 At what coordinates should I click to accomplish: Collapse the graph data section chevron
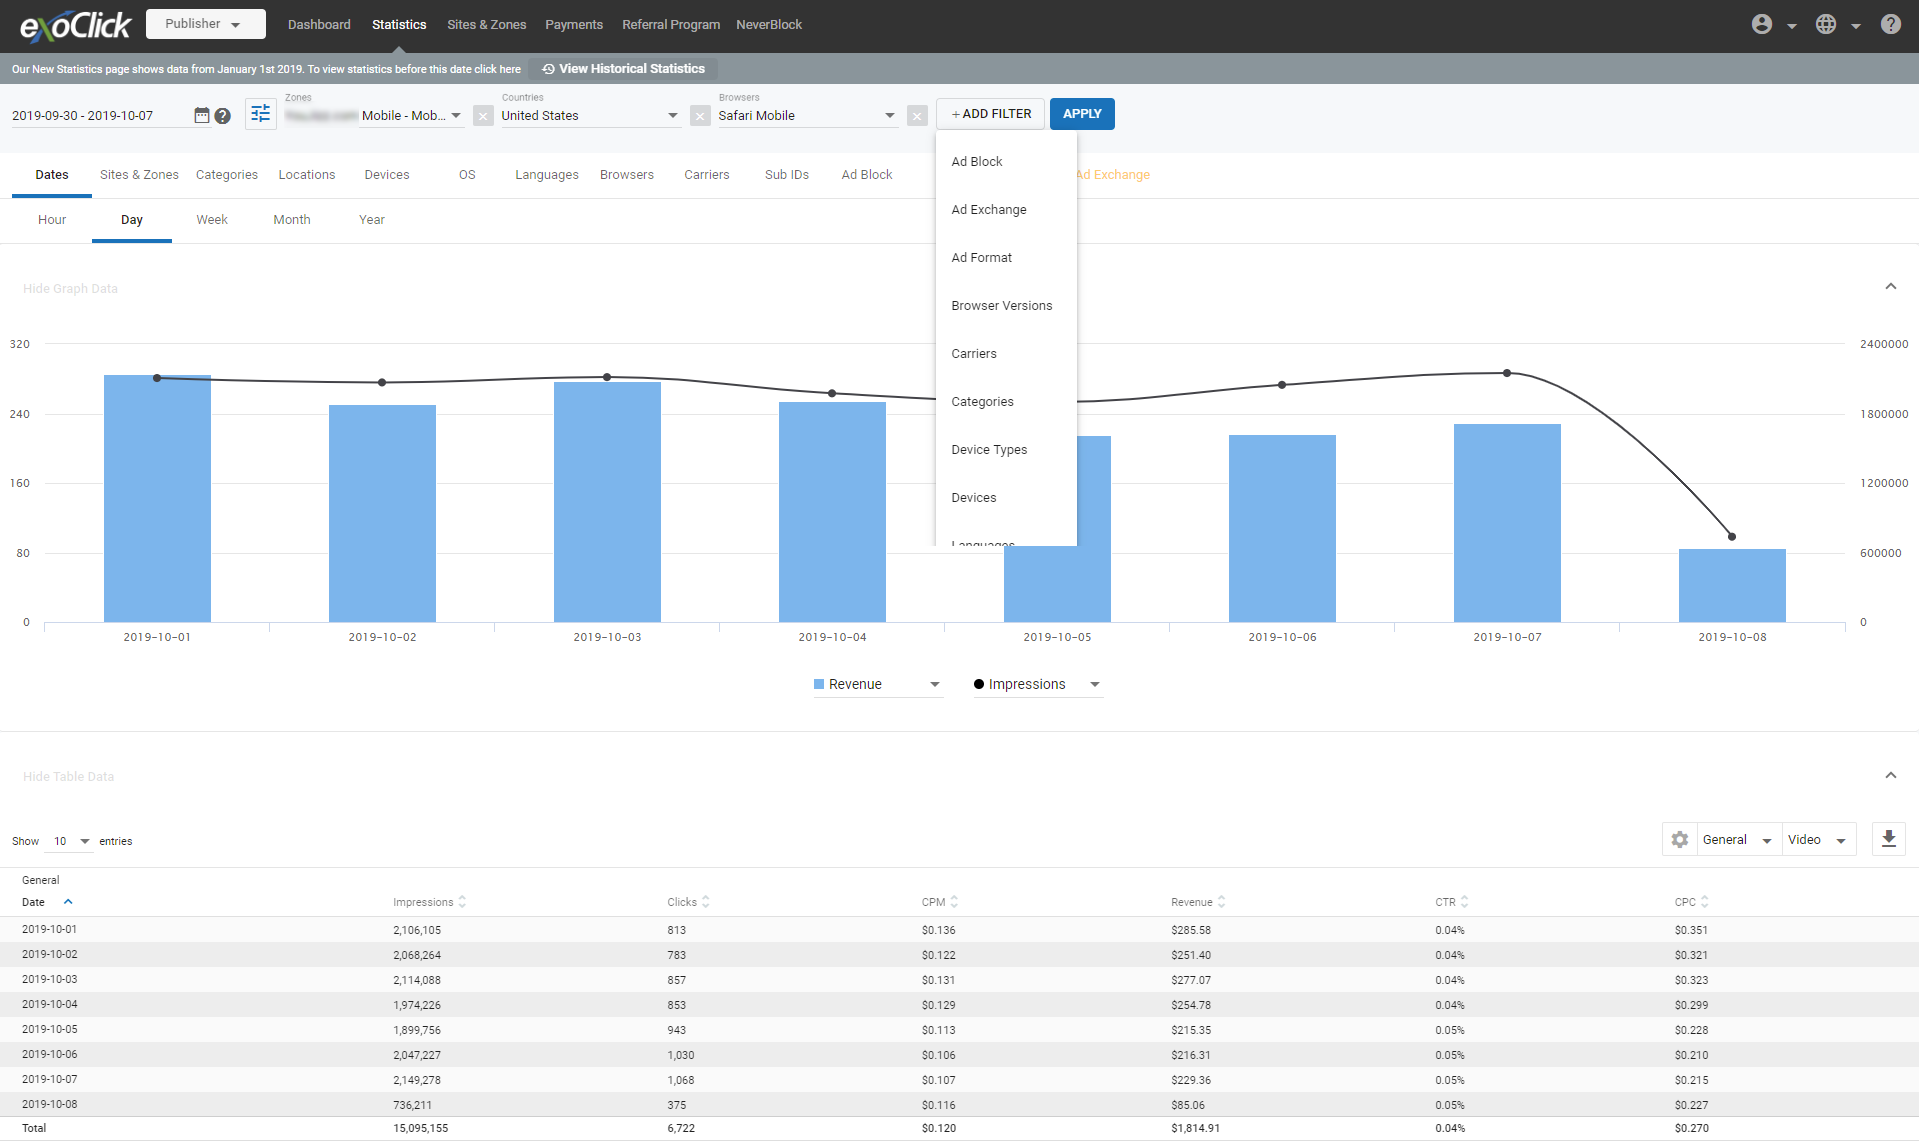(1890, 287)
